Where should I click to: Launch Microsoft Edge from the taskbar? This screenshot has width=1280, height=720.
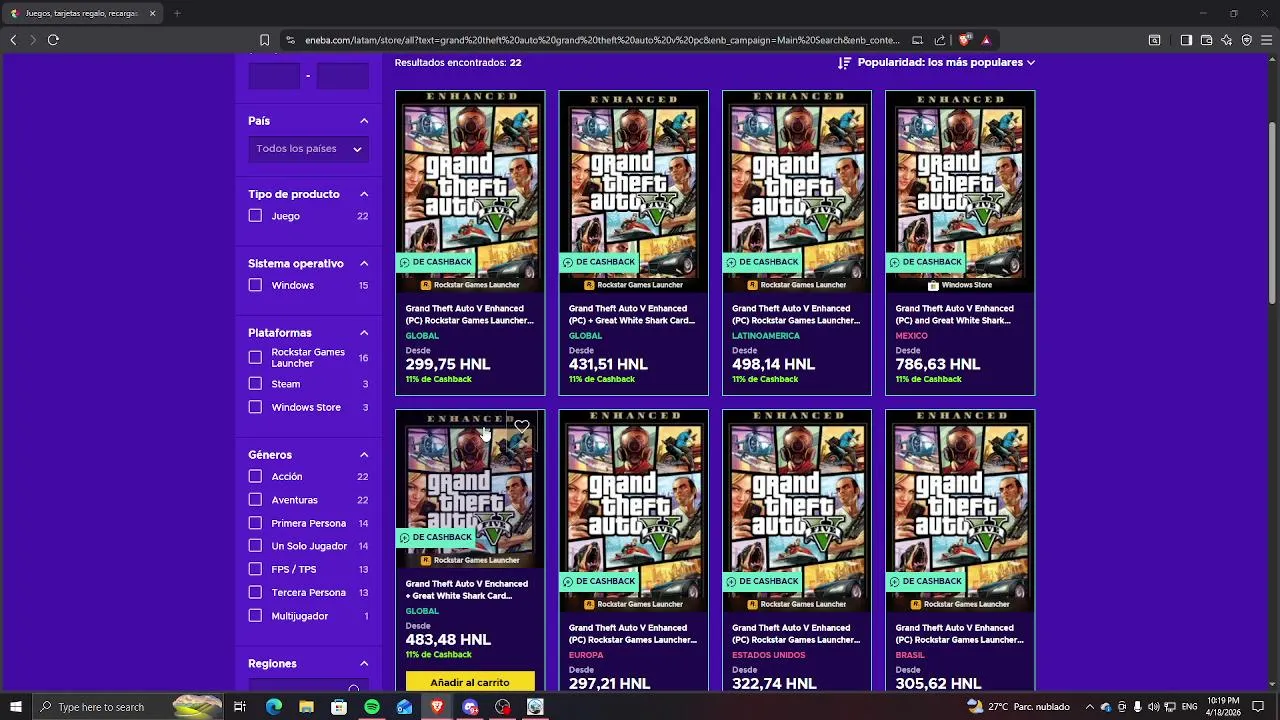[x=273, y=707]
